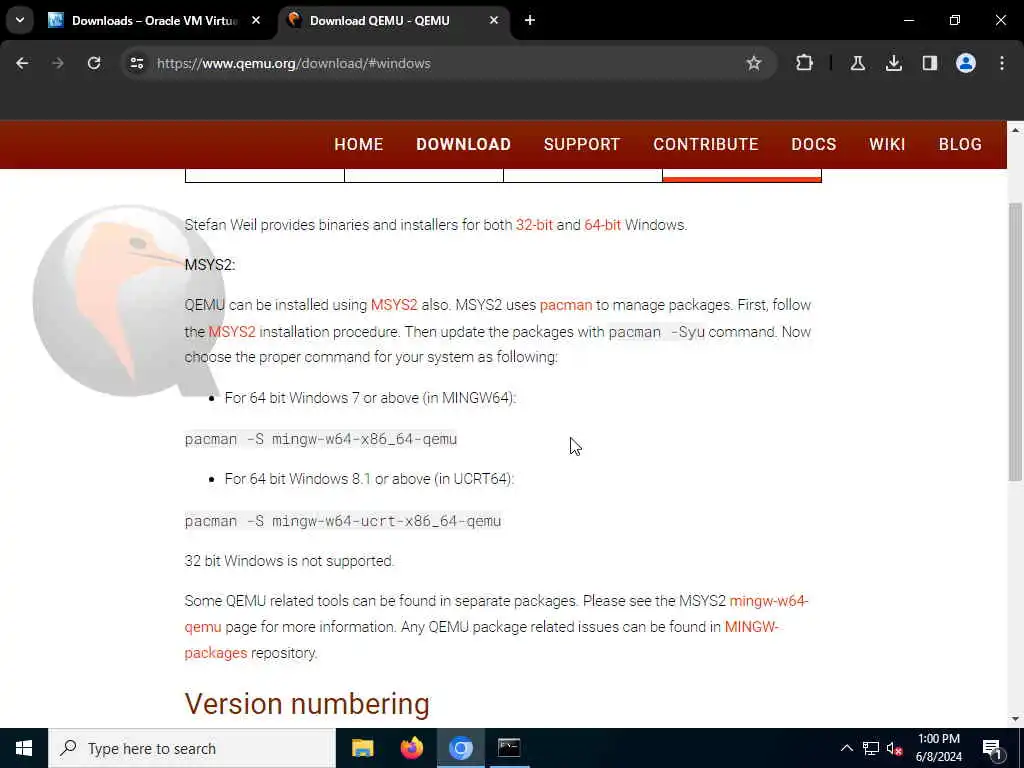The height and width of the screenshot is (768, 1024).
Task: Open DOWNLOAD in site navigation
Action: tap(464, 144)
